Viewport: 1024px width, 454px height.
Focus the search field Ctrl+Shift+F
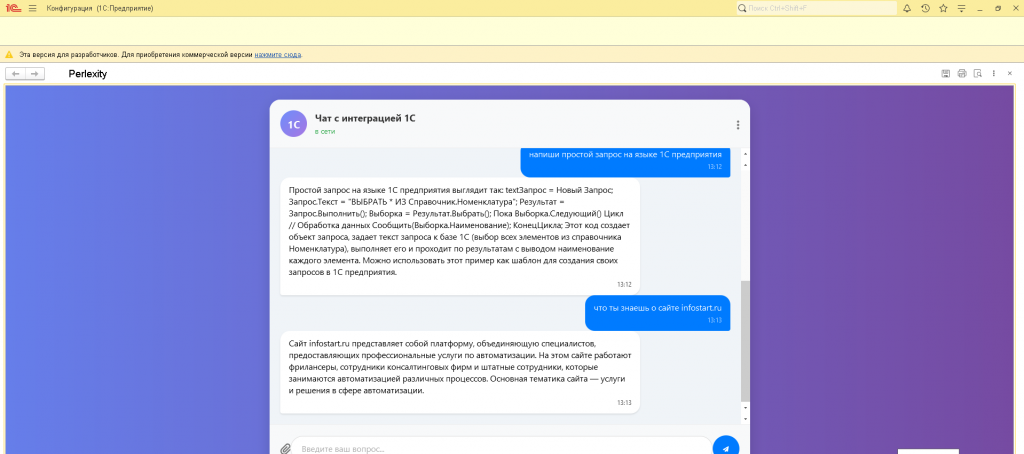click(x=817, y=8)
